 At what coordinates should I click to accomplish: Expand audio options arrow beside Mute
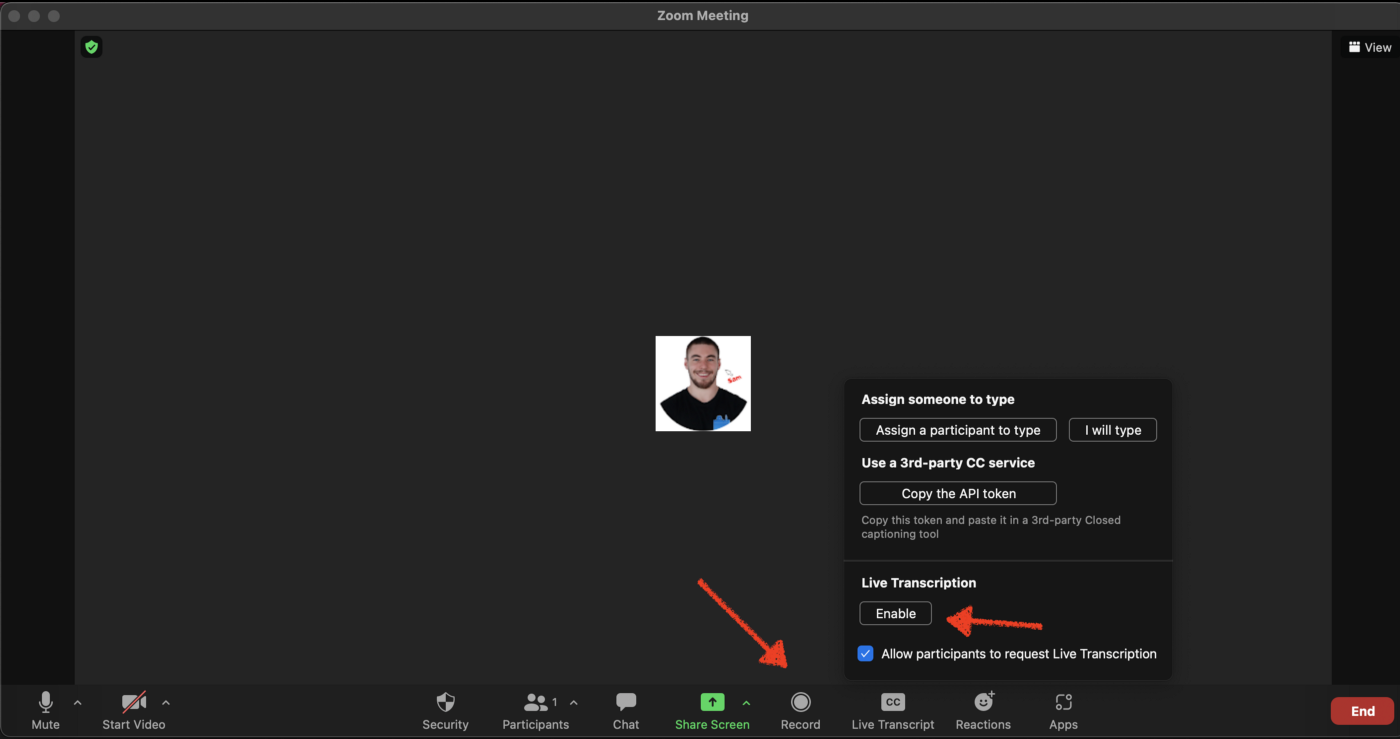tap(78, 703)
